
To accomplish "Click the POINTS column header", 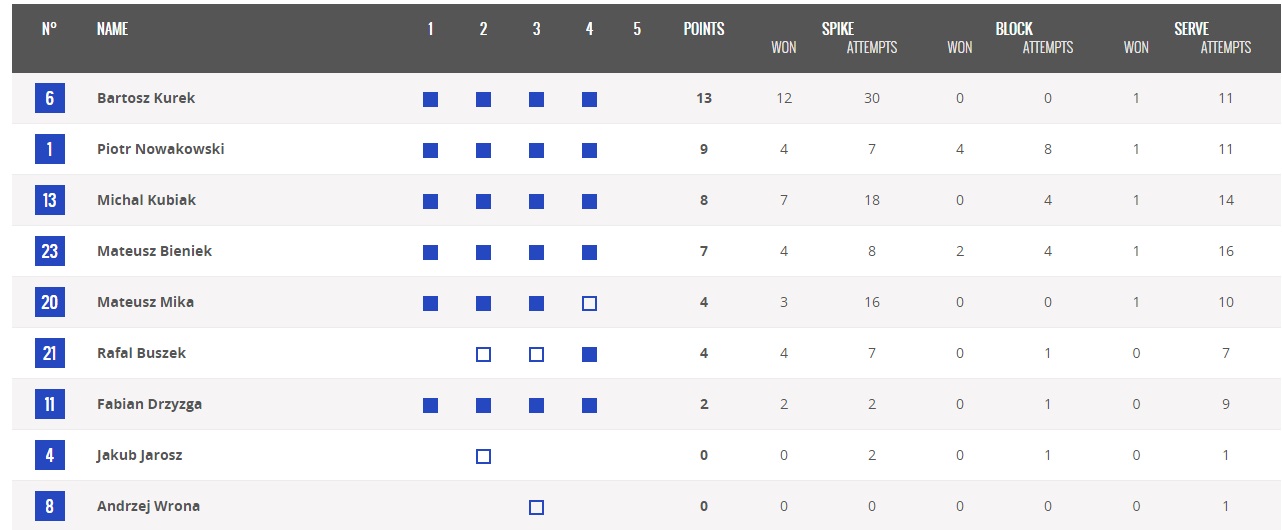I will click(x=704, y=29).
